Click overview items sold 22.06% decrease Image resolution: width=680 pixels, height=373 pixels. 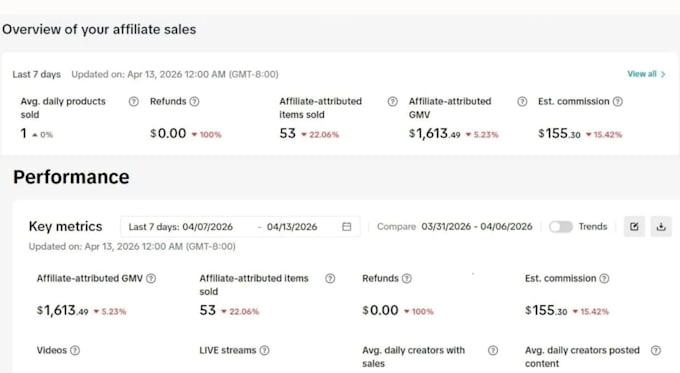[x=320, y=135]
